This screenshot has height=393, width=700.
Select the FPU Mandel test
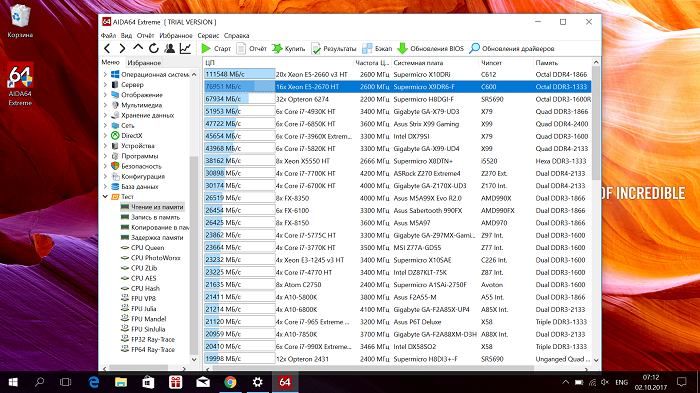point(149,319)
